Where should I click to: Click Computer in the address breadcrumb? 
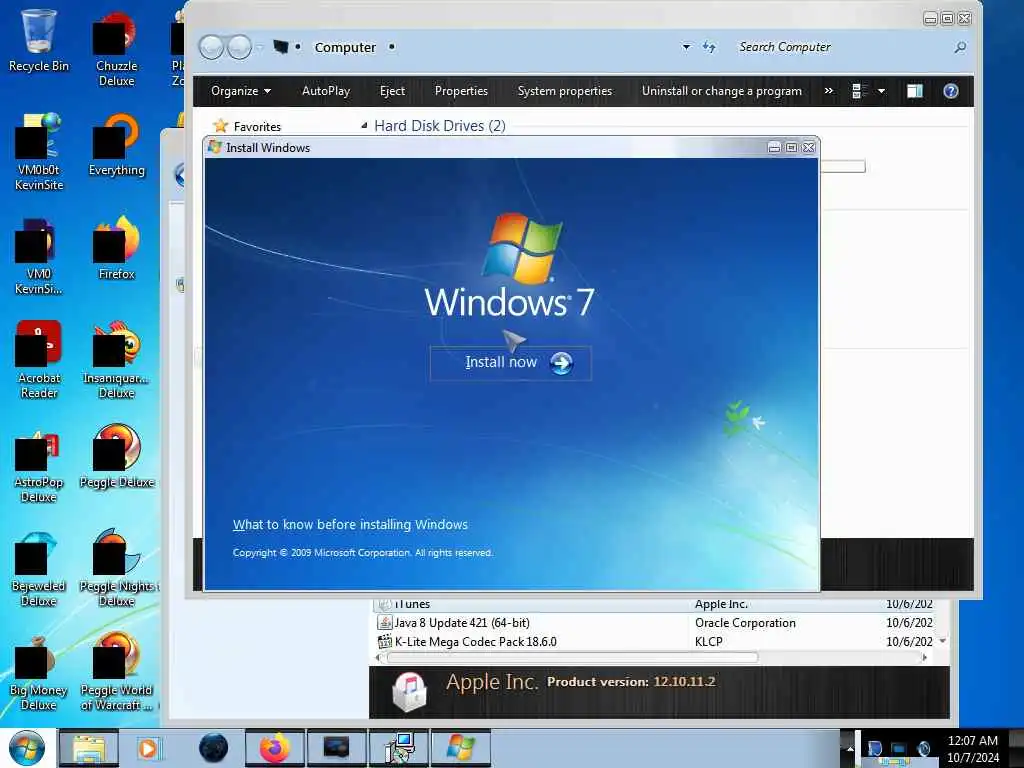345,47
